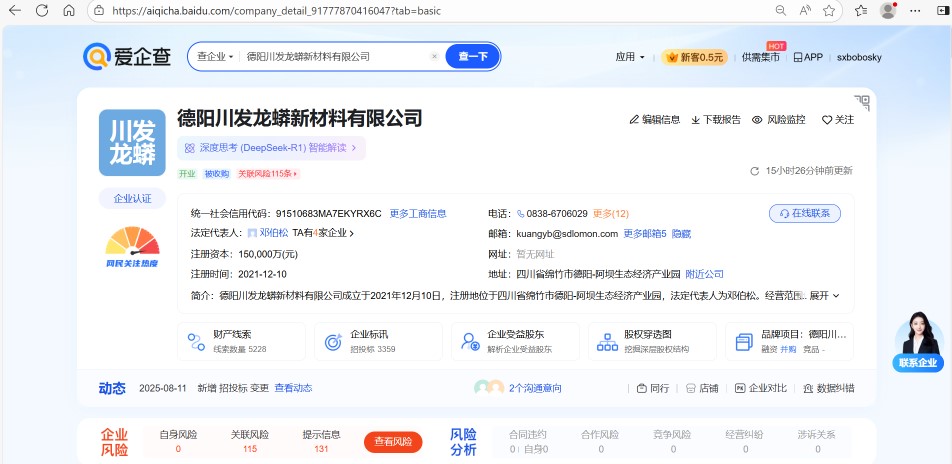The height and width of the screenshot is (464, 952).
Task: Select the 关联风险 tab
Action: click(x=250, y=442)
